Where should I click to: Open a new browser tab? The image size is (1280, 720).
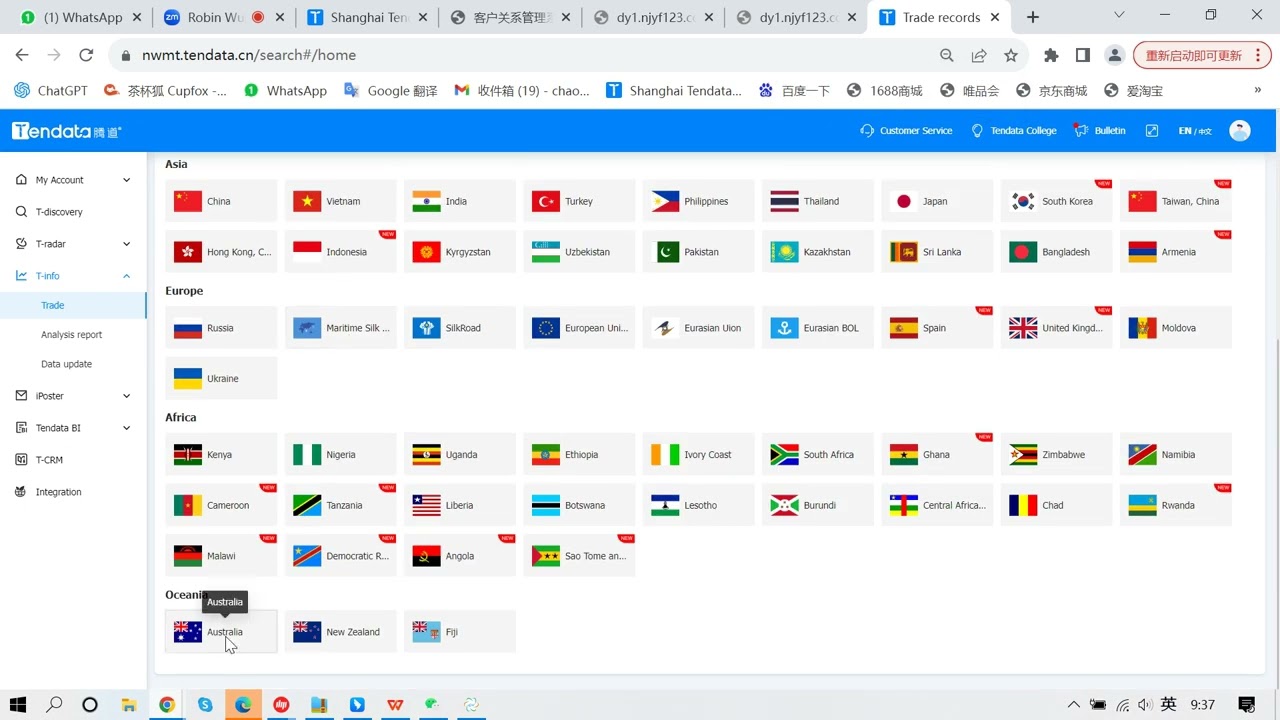(1033, 17)
